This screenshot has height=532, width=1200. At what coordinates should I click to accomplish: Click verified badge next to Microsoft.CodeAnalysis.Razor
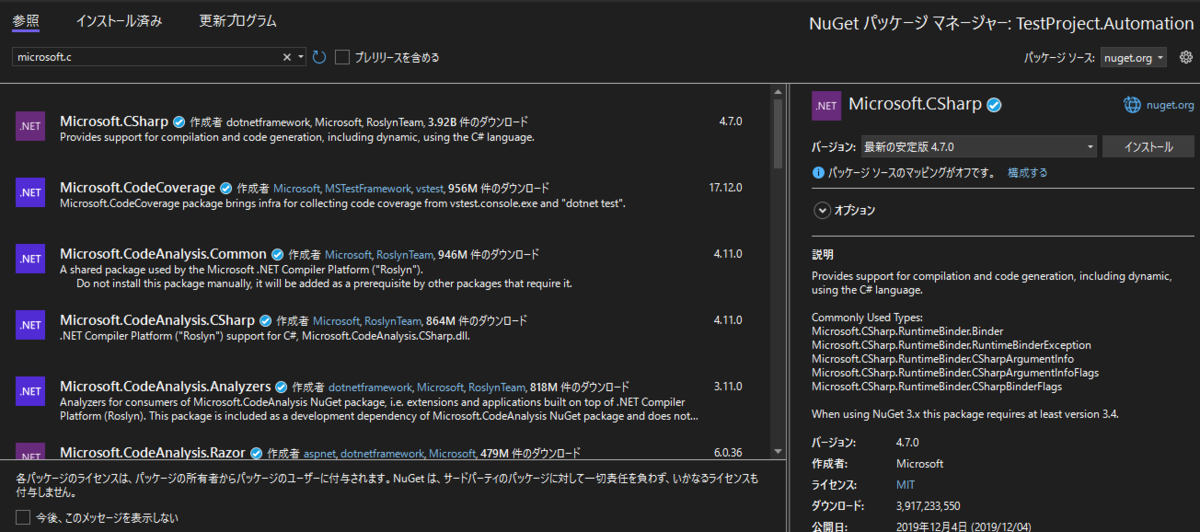[x=256, y=453]
